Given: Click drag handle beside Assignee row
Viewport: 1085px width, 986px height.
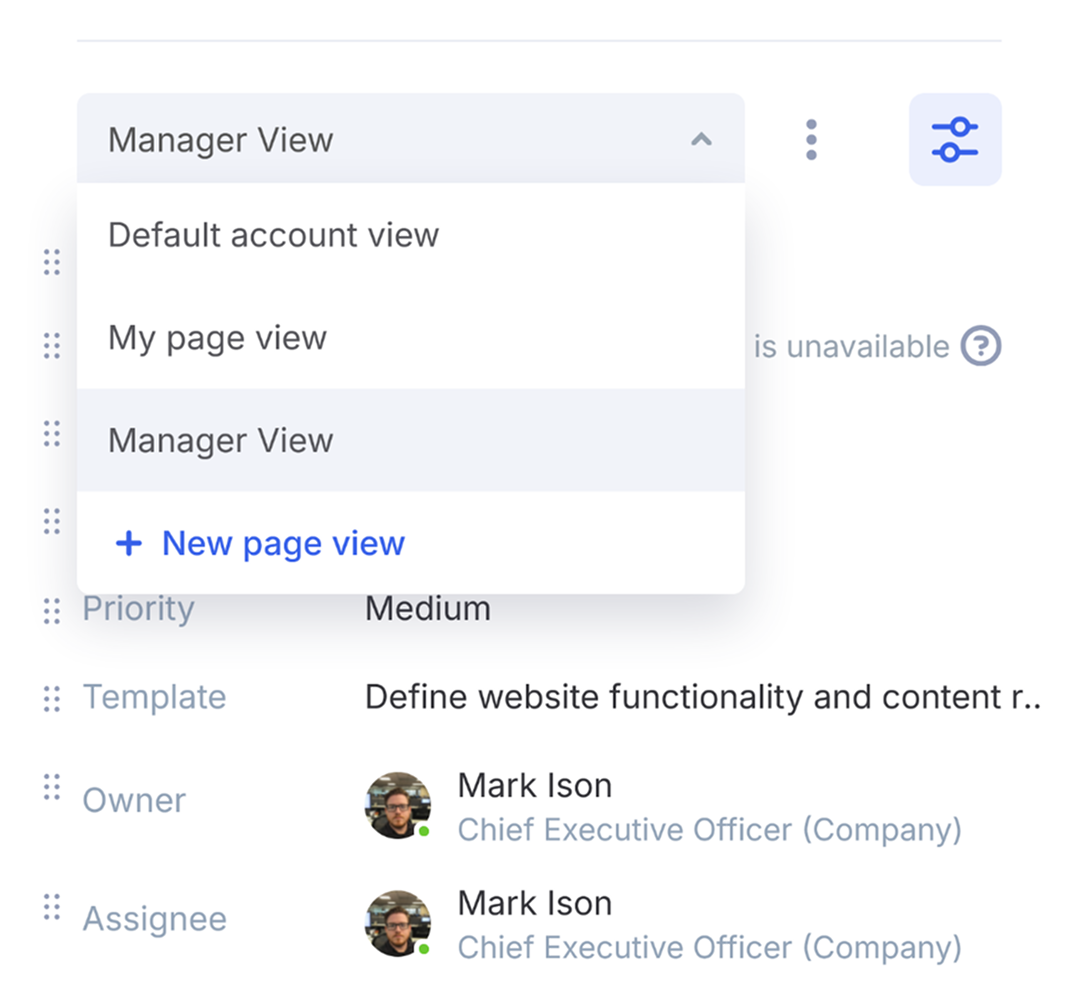Looking at the screenshot, I should [52, 907].
